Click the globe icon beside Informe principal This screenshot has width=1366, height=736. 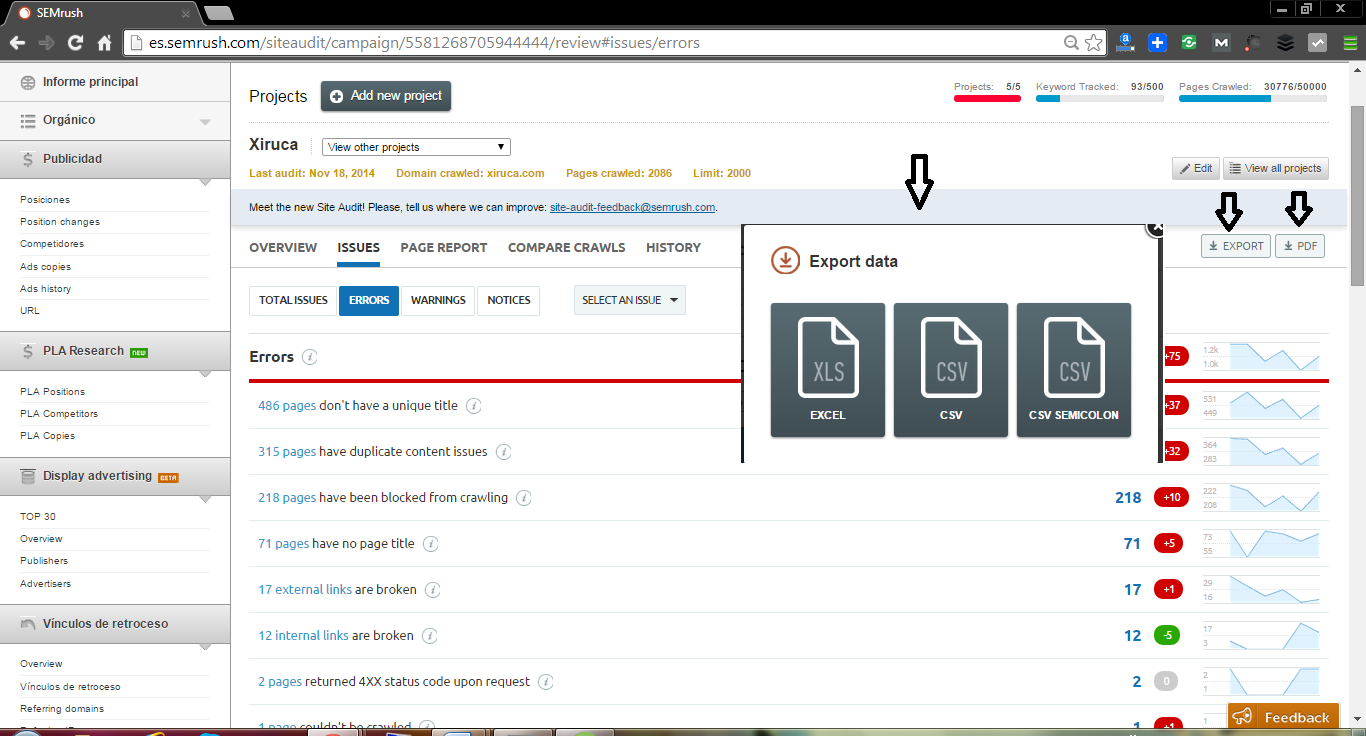[x=29, y=84]
